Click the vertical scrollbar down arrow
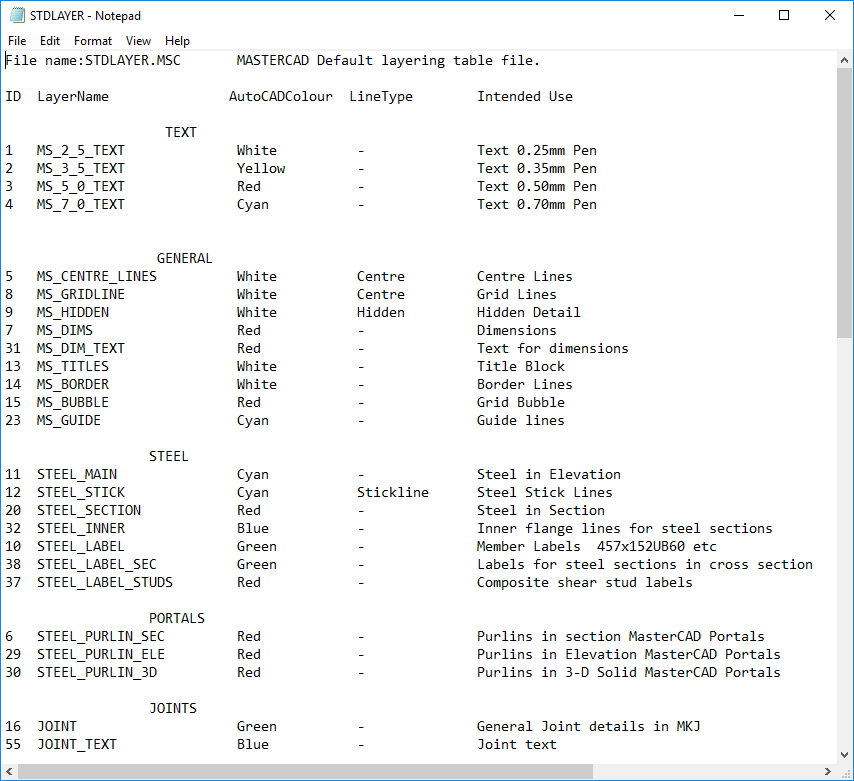 click(845, 754)
